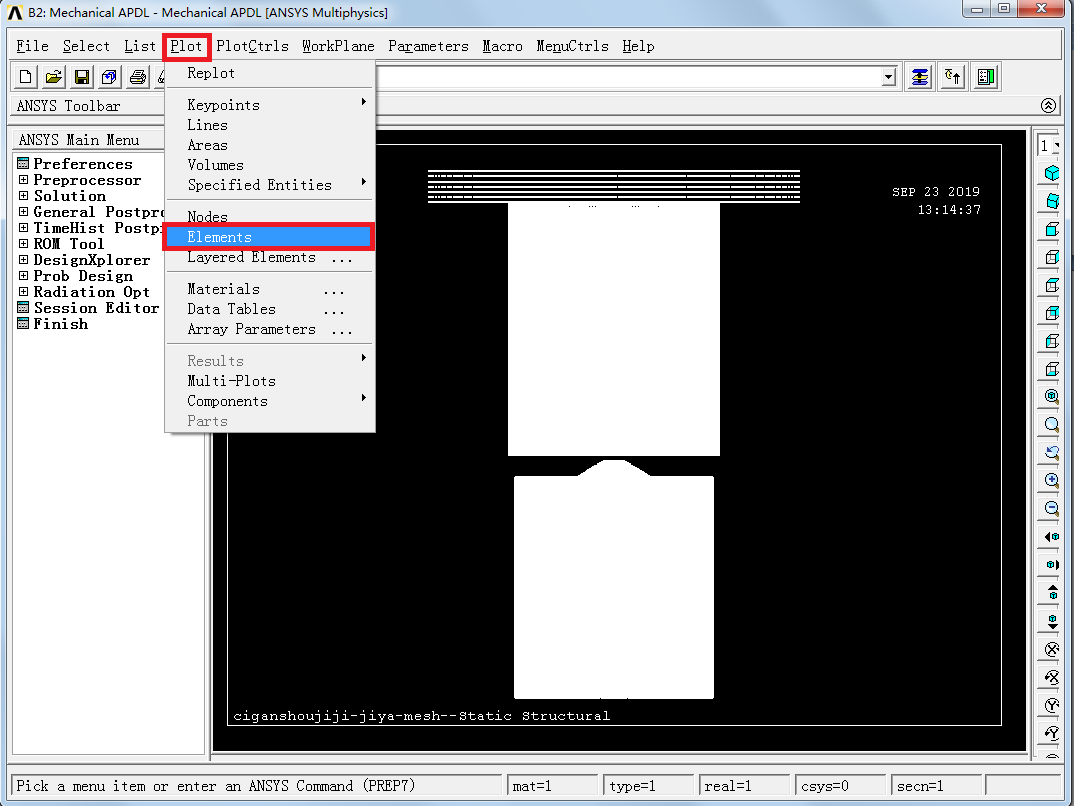The height and width of the screenshot is (806, 1074).
Task: Activate the Box Zoom magnifier icon
Action: click(x=1051, y=425)
